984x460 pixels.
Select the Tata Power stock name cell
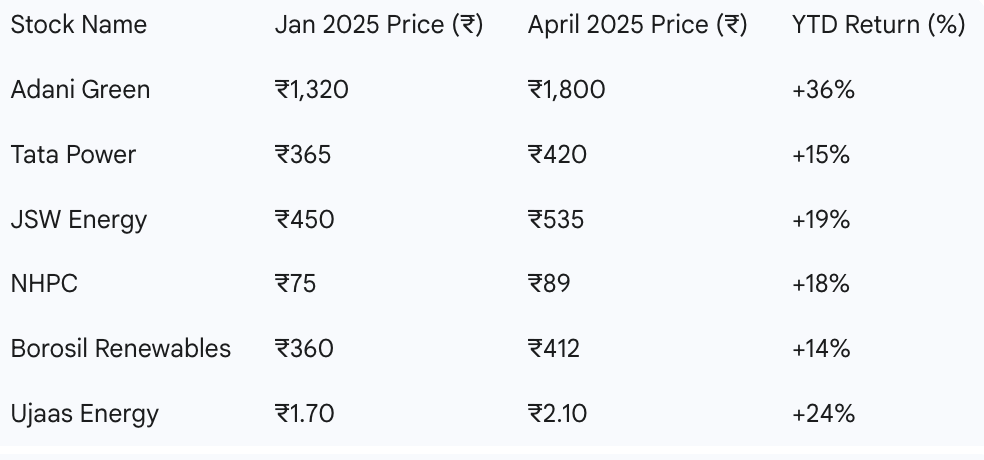(x=73, y=154)
